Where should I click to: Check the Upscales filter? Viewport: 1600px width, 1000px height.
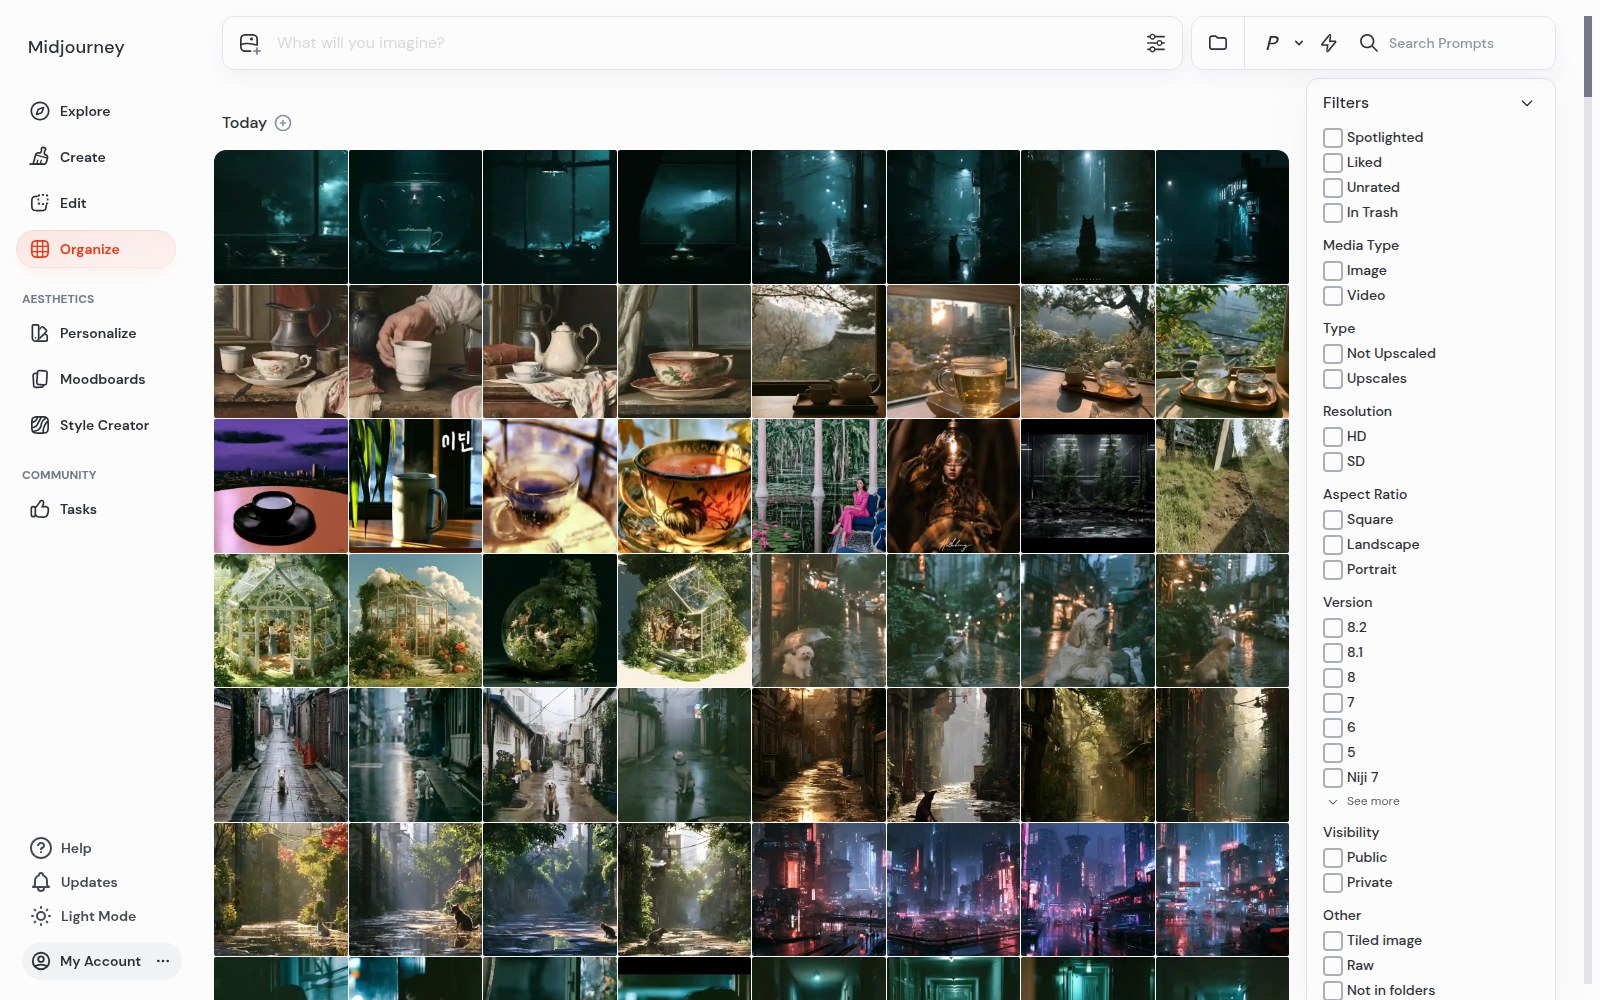point(1333,378)
